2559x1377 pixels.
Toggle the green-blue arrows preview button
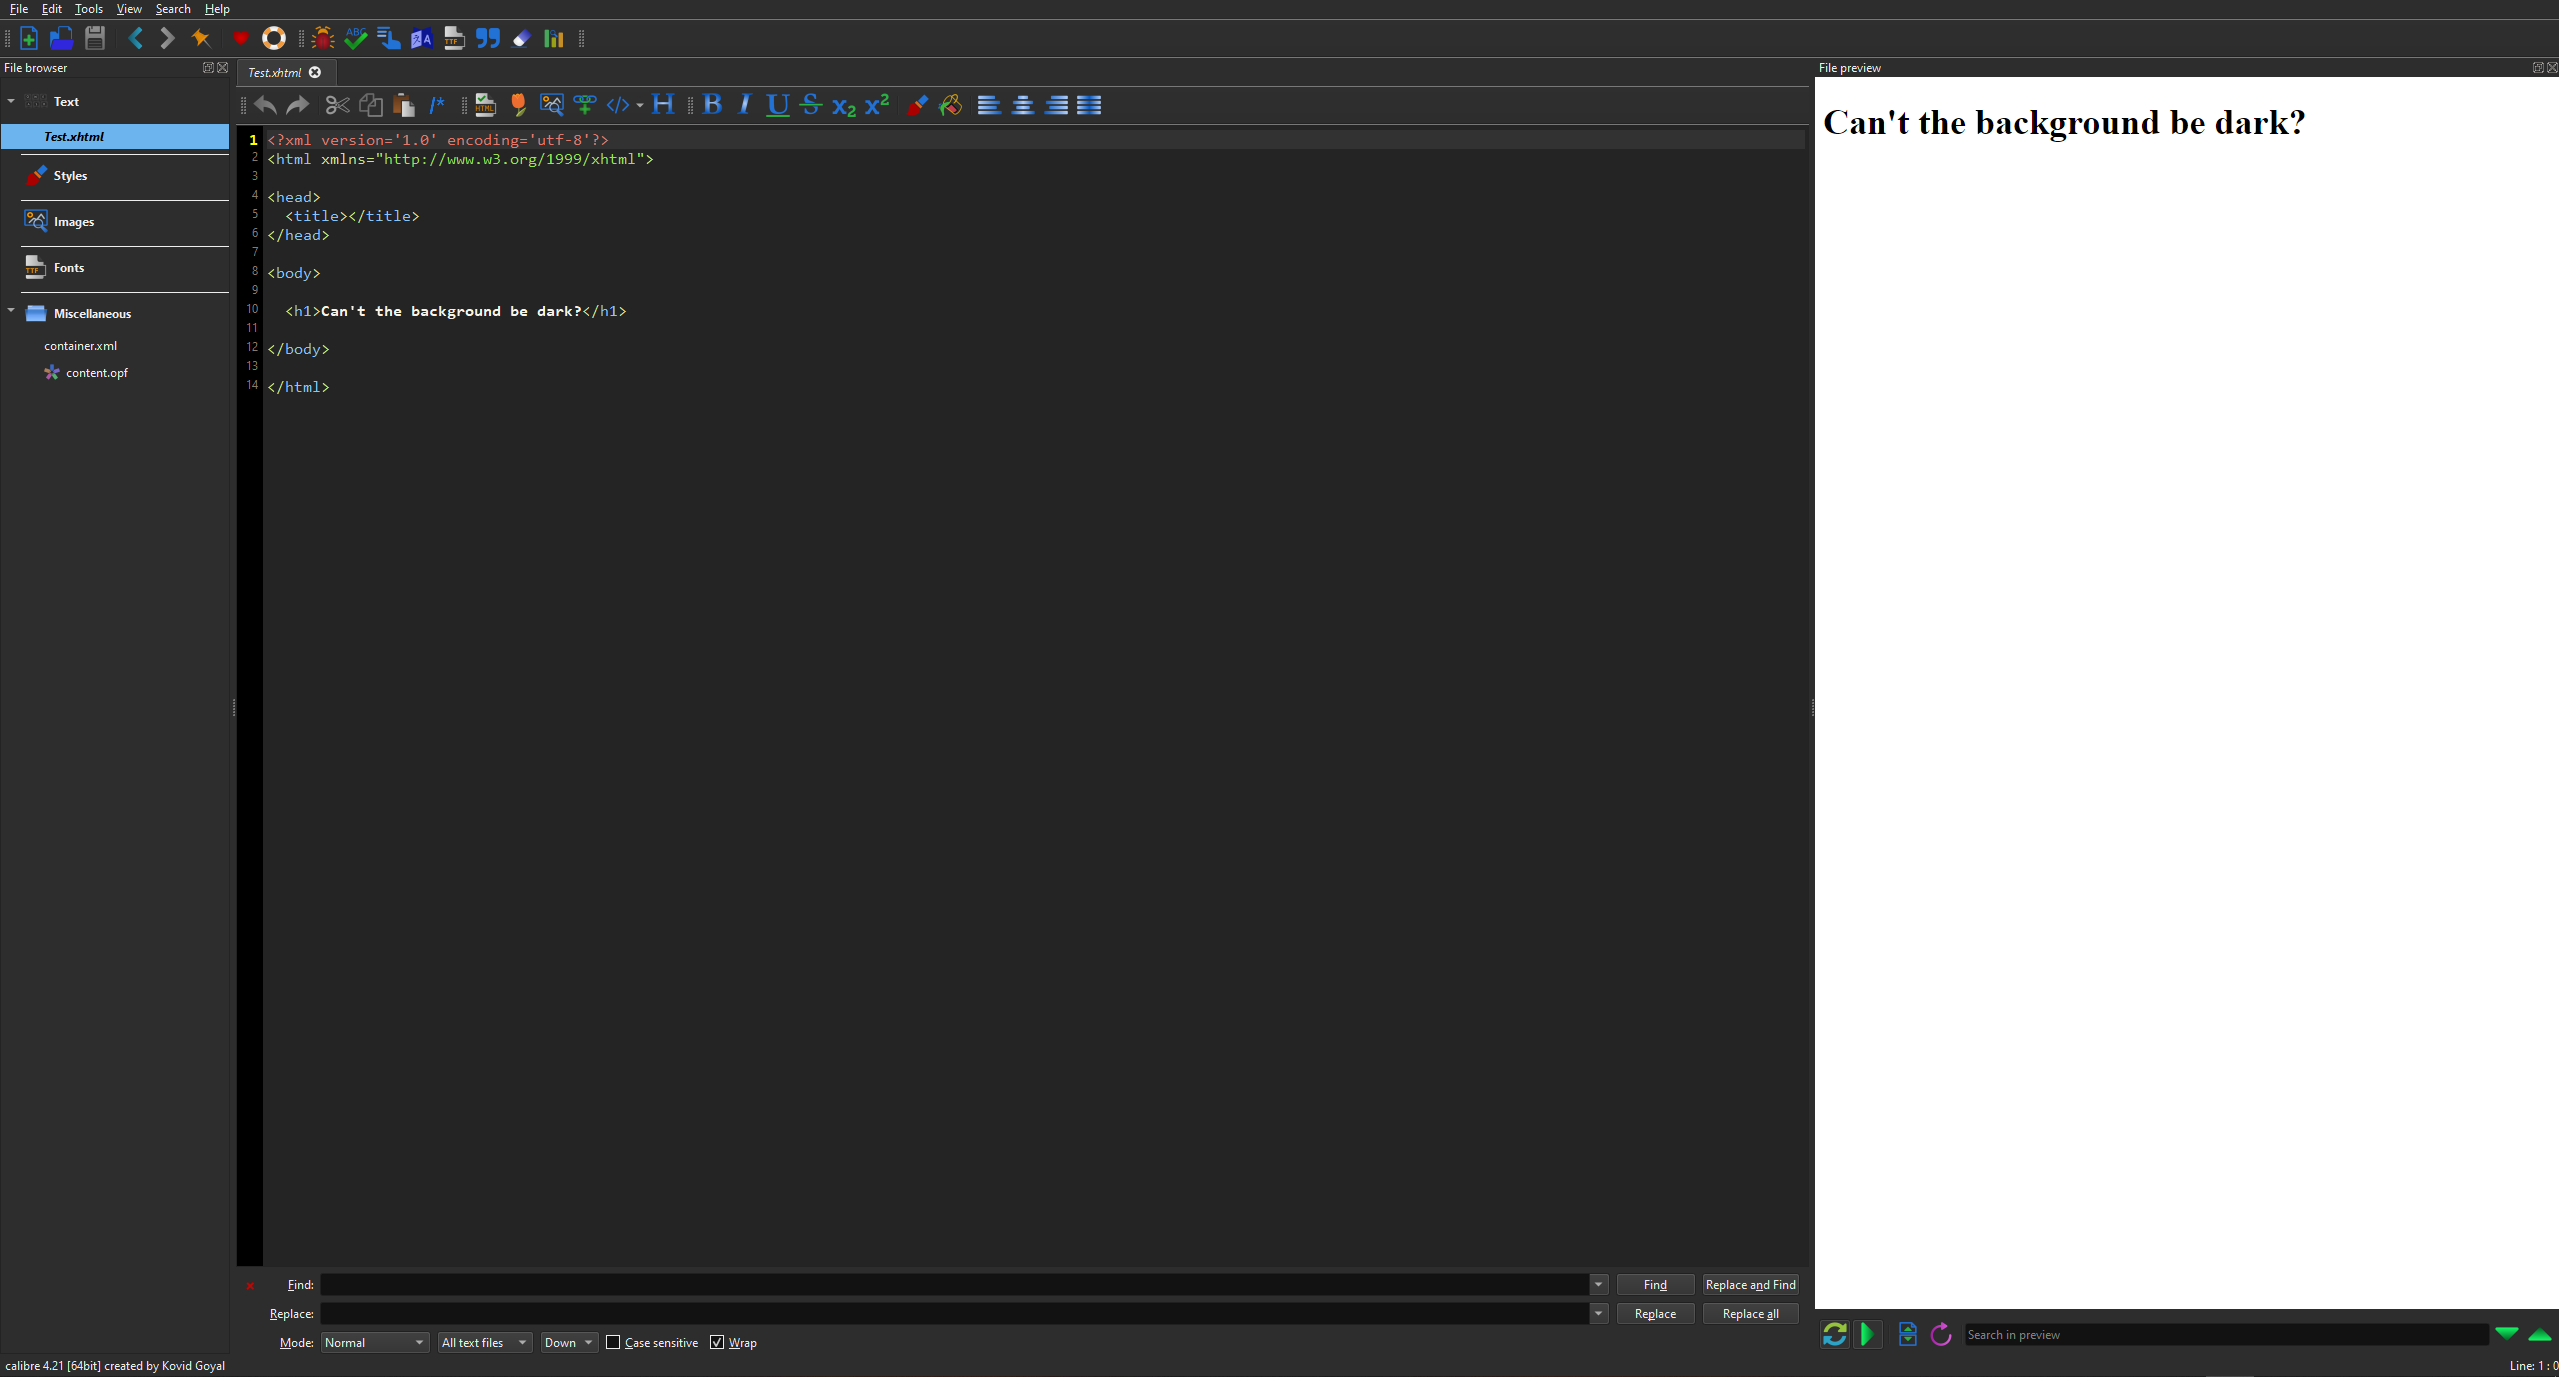(x=1834, y=1334)
